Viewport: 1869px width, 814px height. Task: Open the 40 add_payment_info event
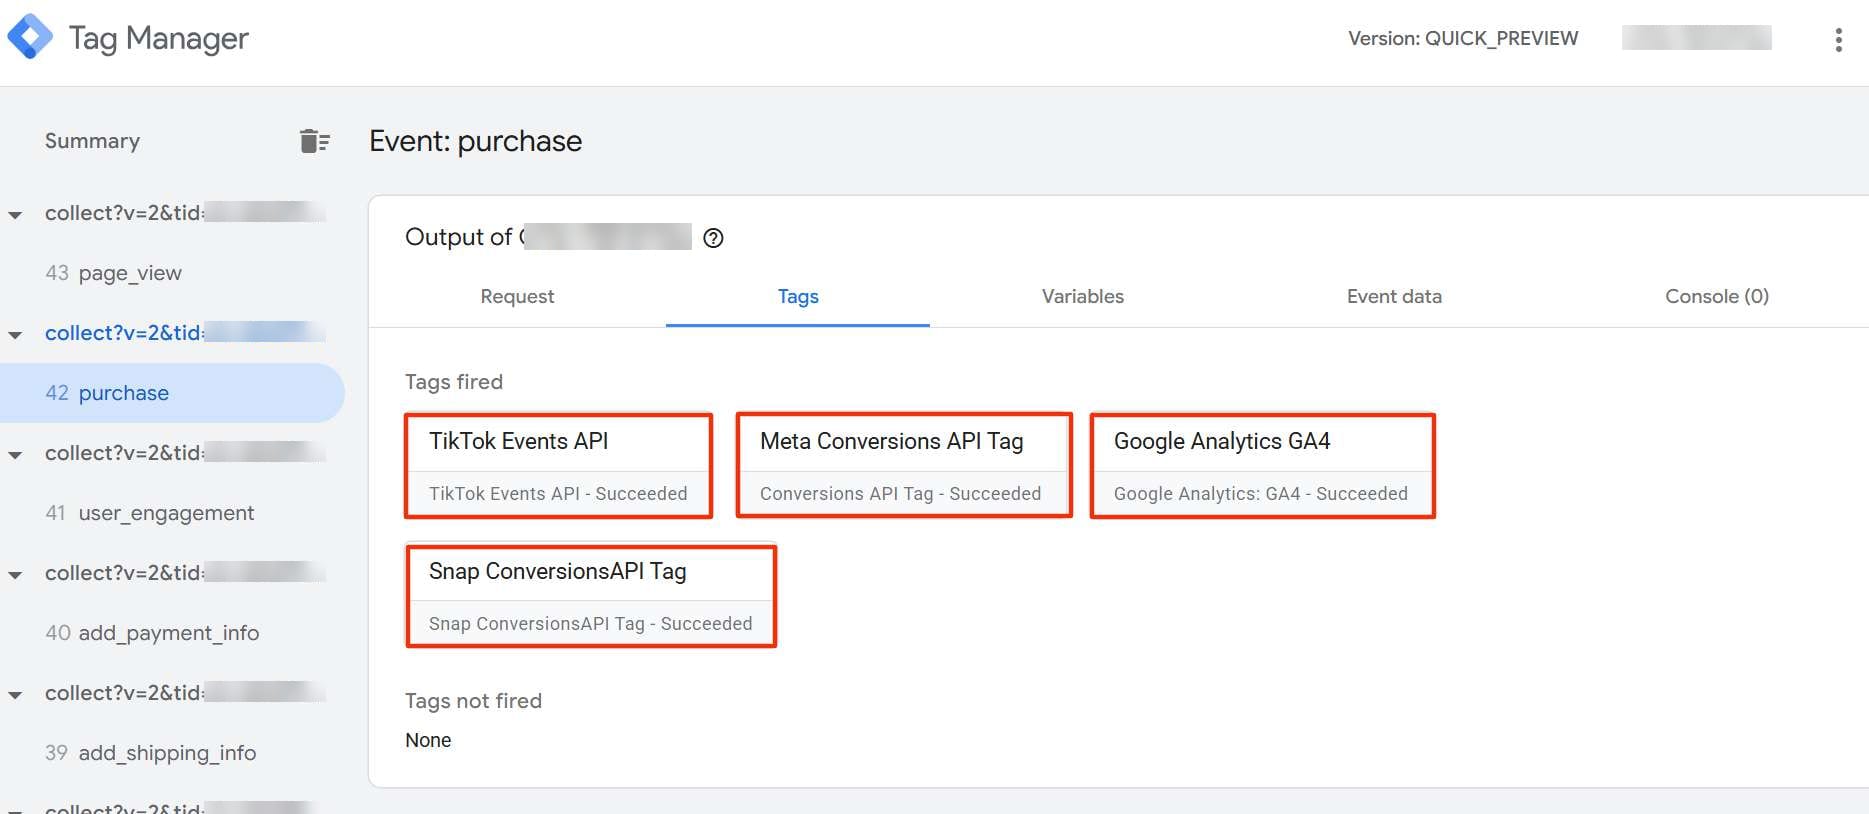coord(172,633)
